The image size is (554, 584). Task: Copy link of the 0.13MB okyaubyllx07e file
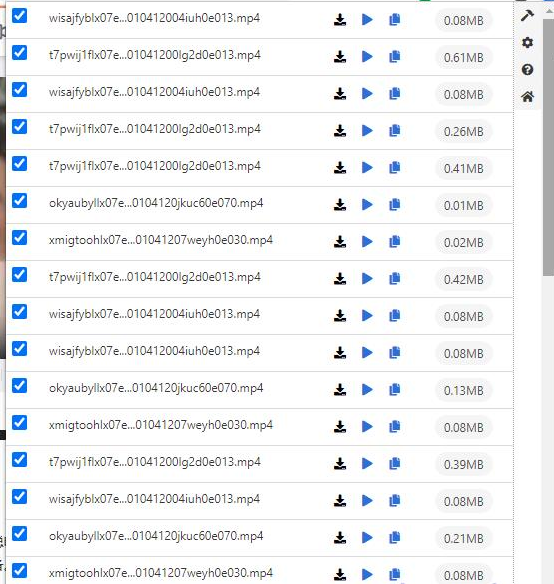point(395,390)
